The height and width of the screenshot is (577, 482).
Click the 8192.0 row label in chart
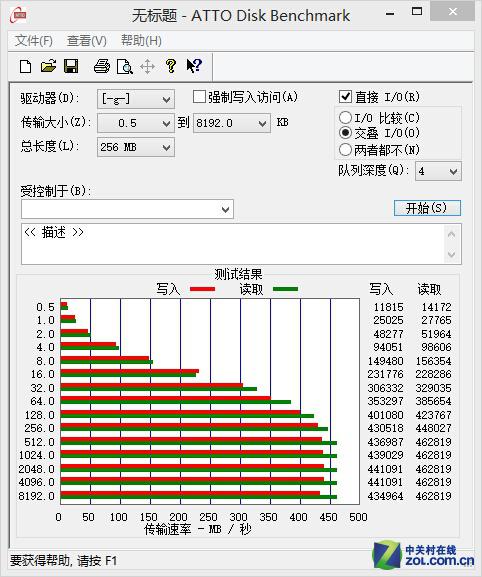(36, 496)
